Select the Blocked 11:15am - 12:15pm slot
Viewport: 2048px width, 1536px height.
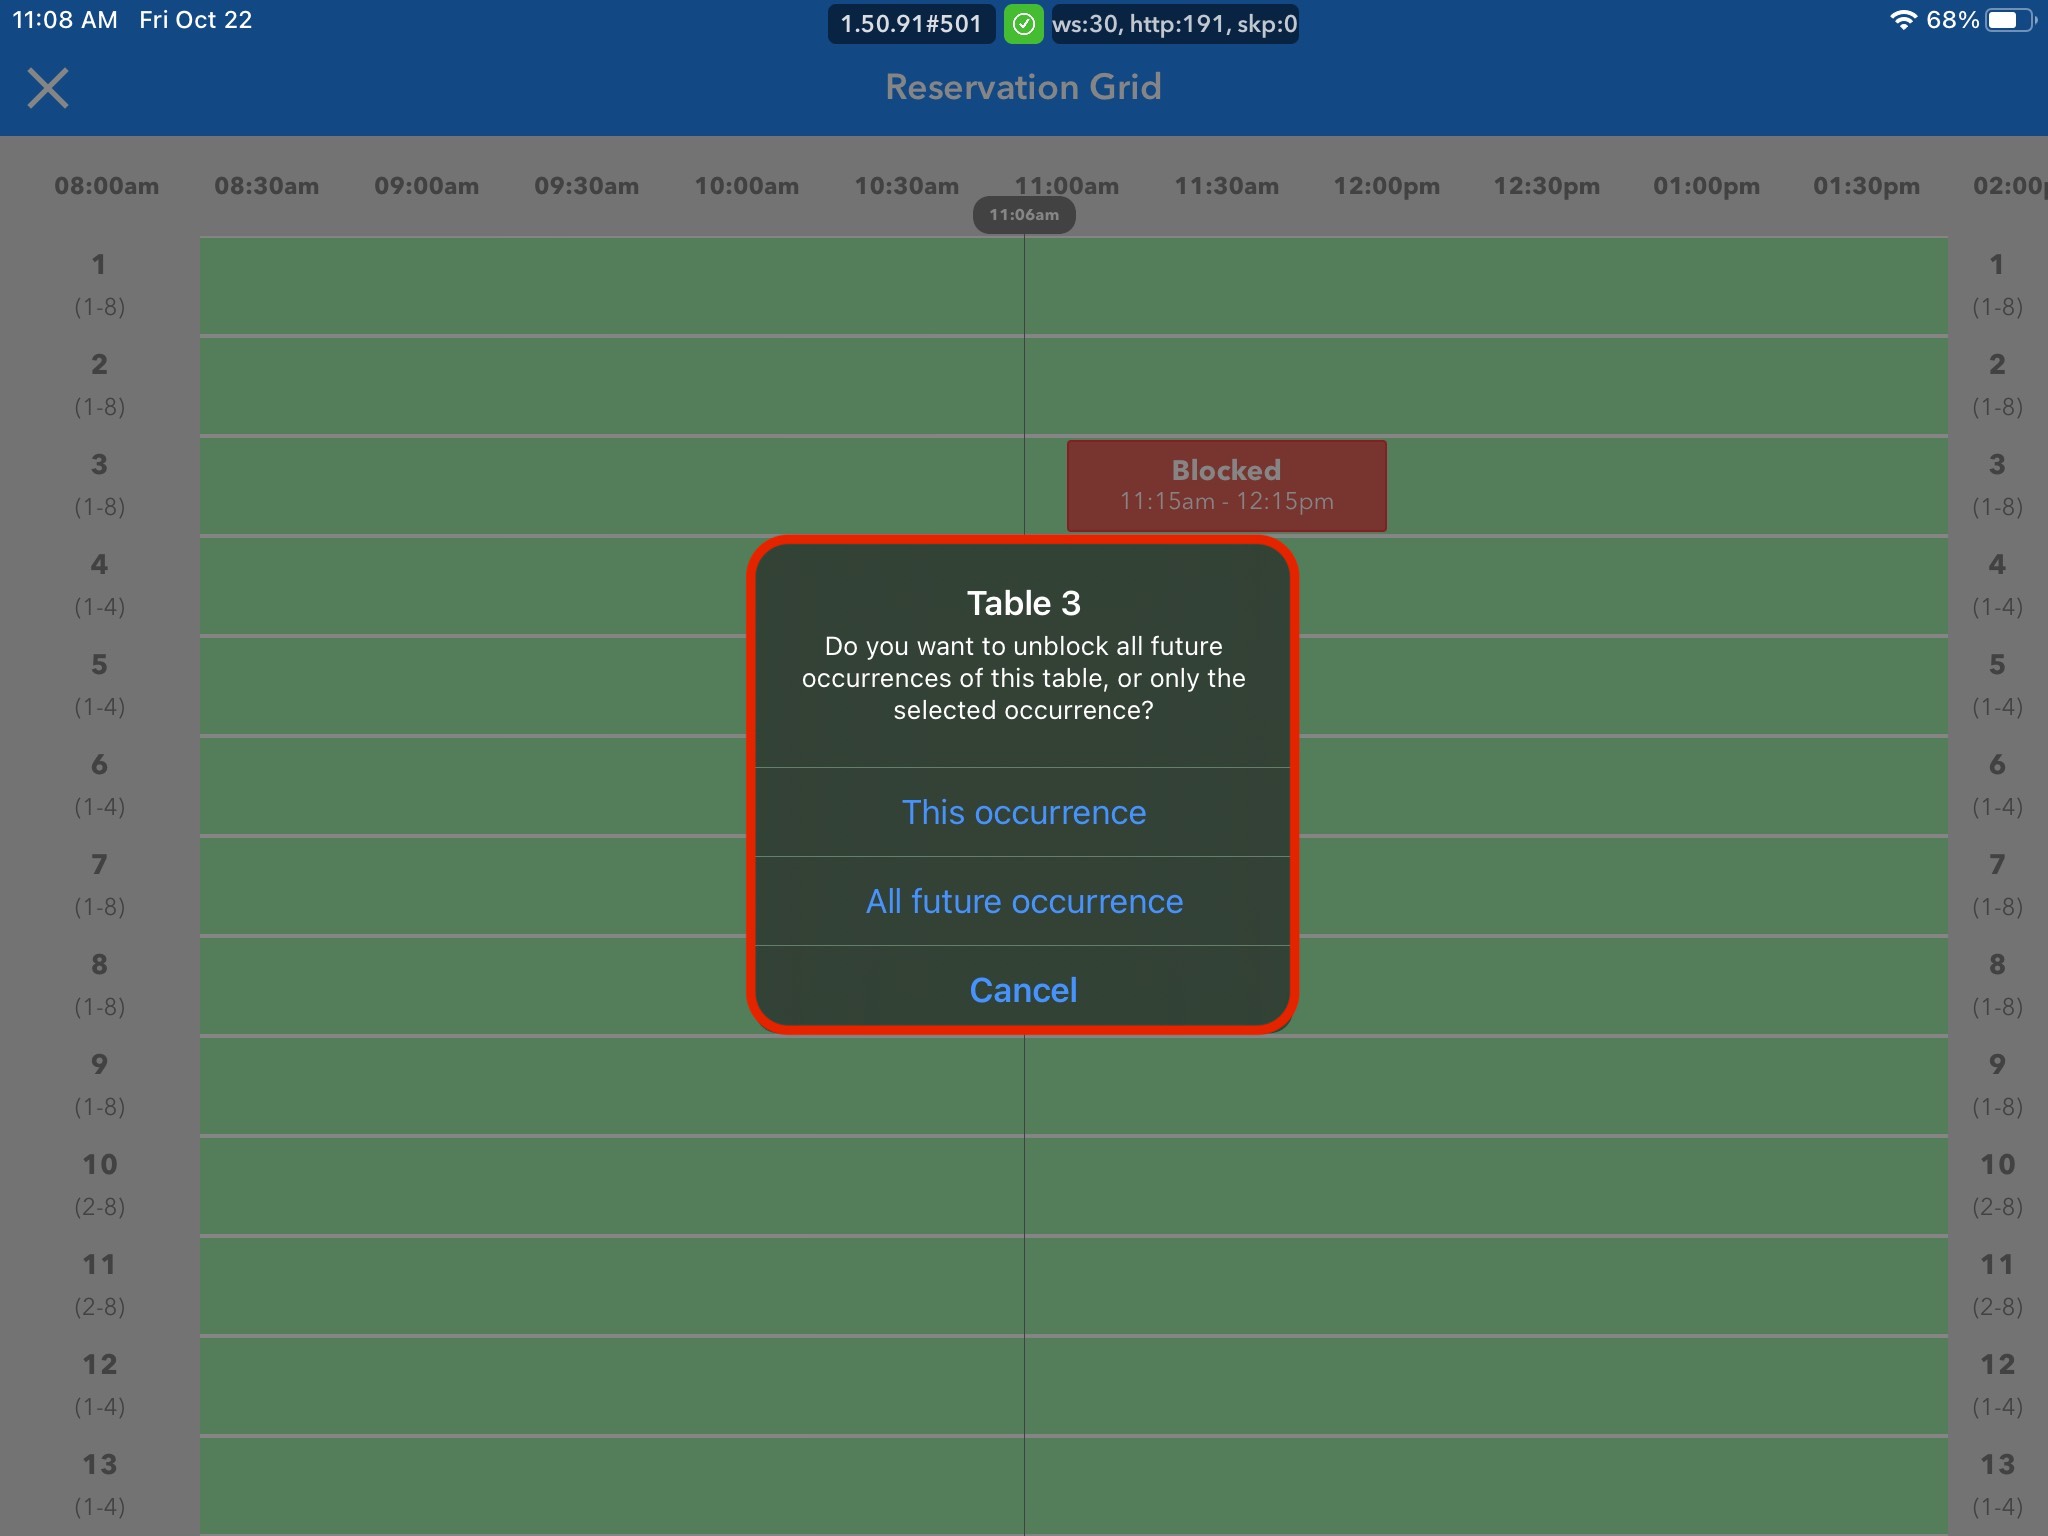click(1226, 486)
